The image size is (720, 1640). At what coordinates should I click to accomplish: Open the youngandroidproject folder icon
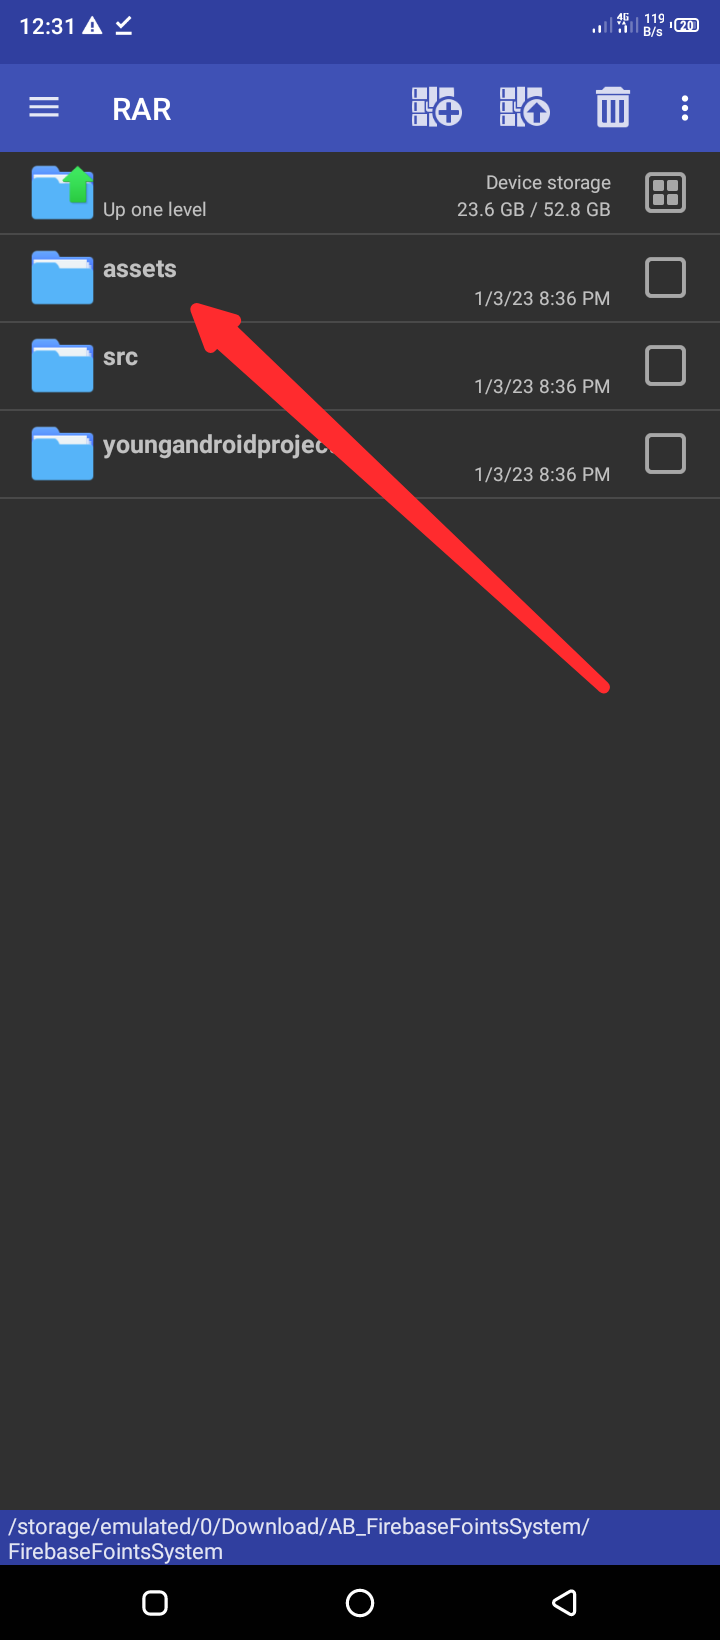click(x=62, y=453)
